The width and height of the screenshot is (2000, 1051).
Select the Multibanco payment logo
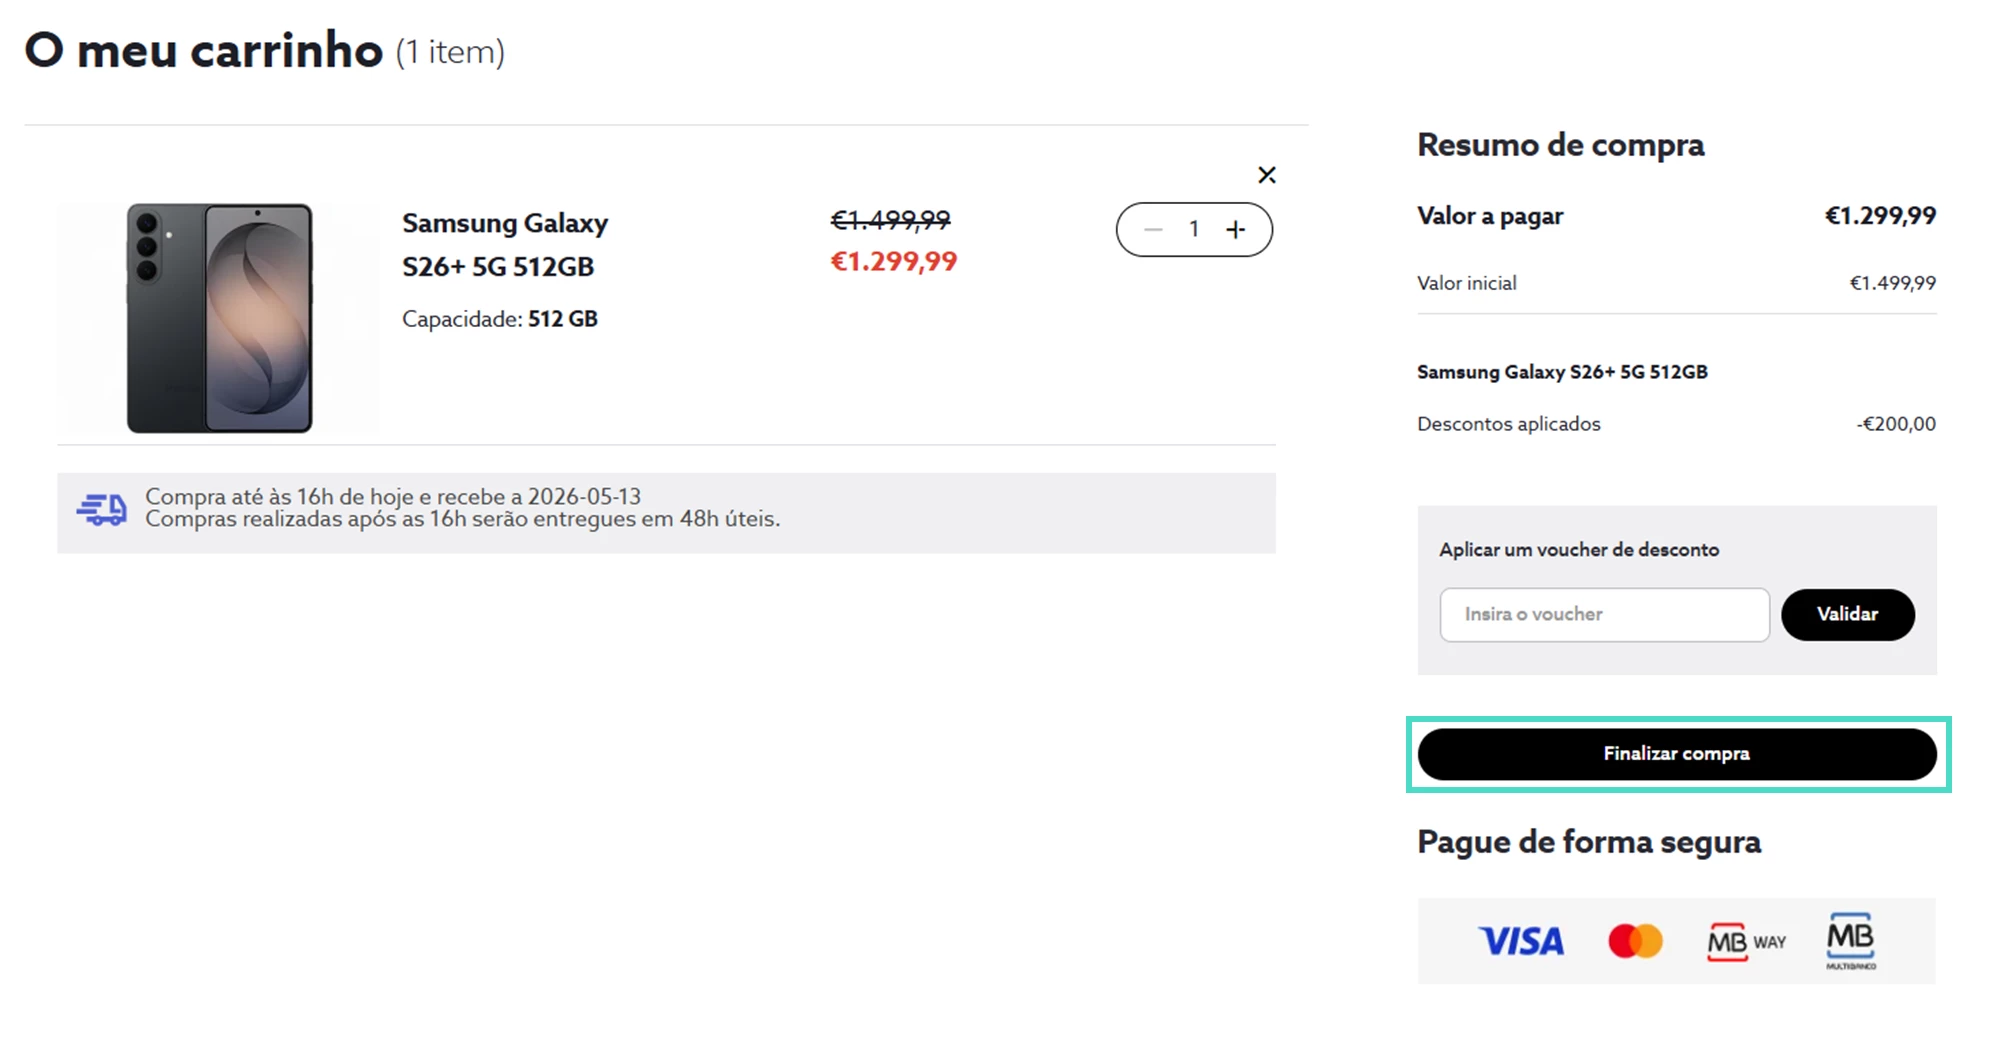click(1851, 940)
